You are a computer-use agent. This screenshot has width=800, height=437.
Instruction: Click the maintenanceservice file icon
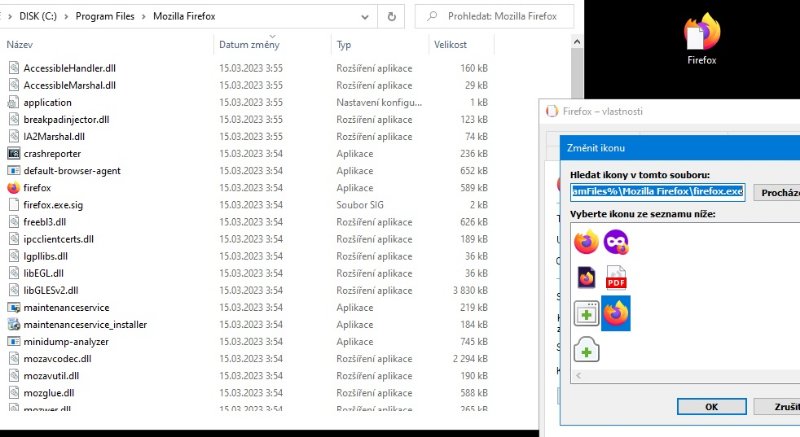click(14, 307)
